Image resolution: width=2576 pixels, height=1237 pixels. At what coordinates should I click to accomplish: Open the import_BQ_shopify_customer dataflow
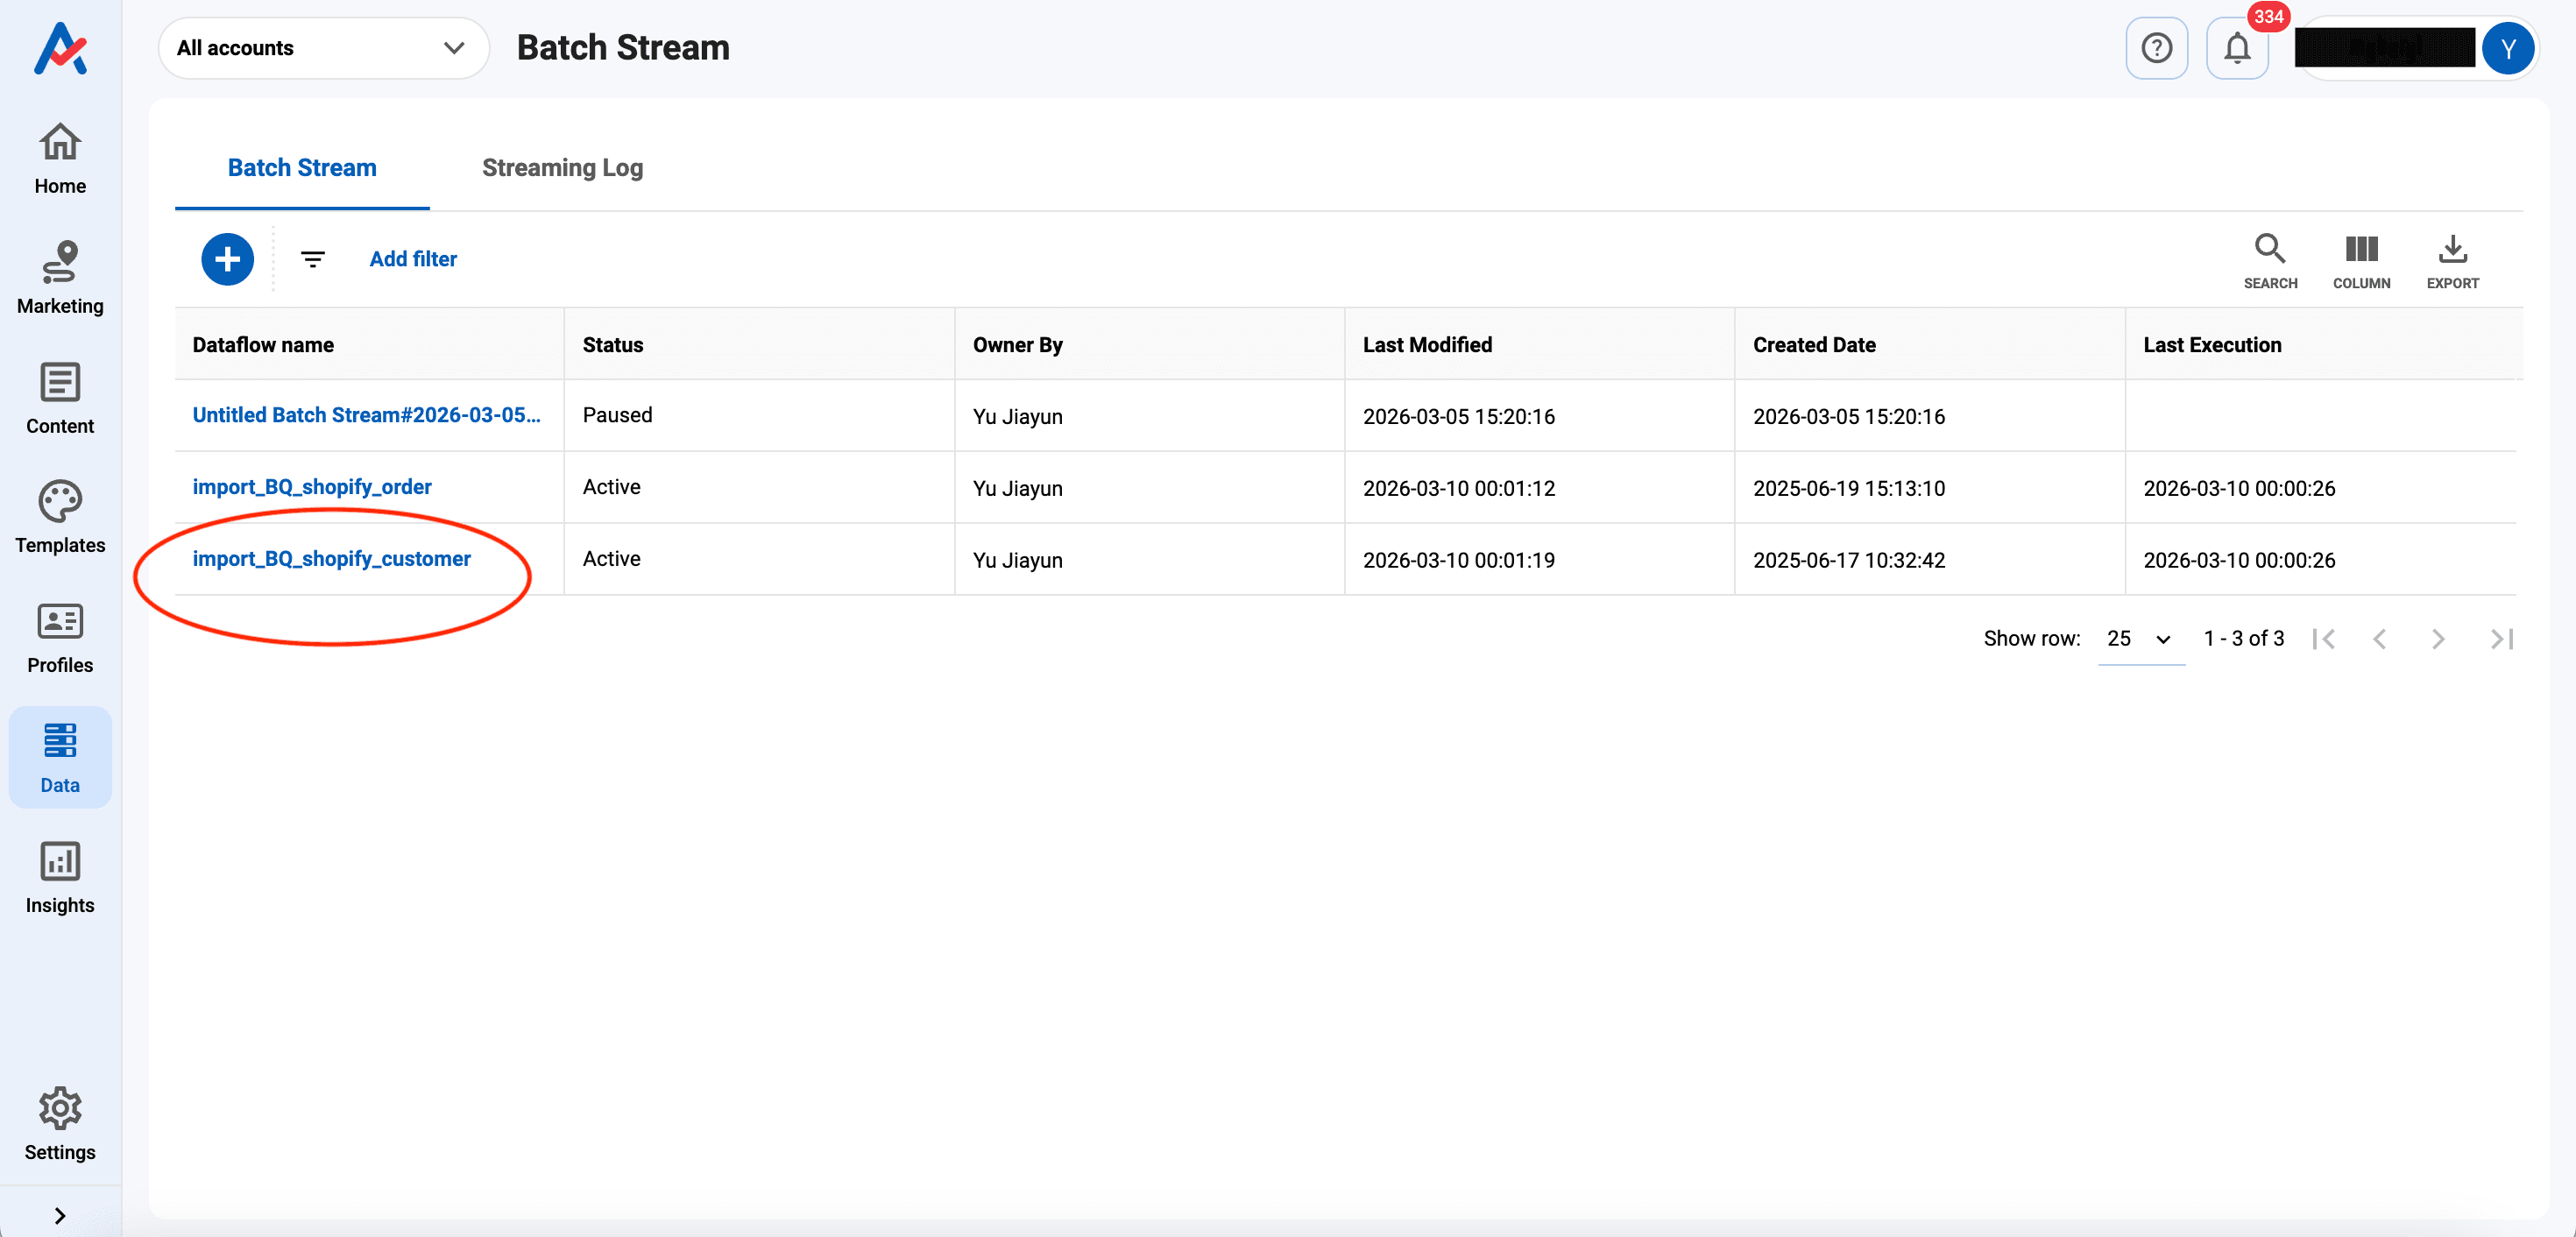coord(332,558)
